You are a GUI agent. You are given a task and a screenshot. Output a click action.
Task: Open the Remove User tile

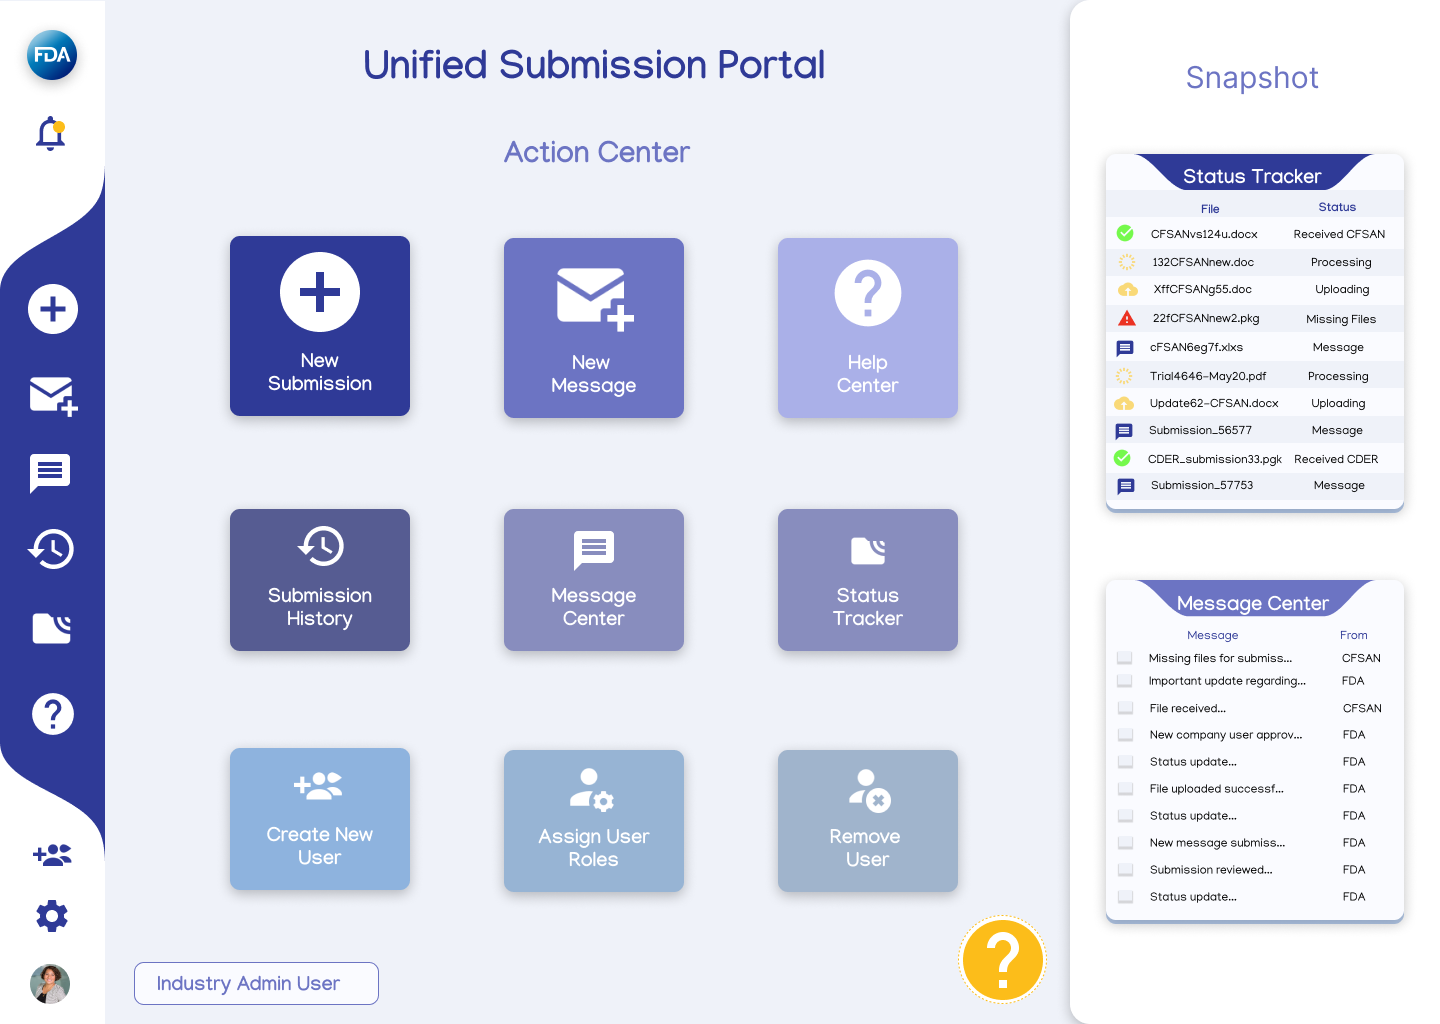(867, 820)
